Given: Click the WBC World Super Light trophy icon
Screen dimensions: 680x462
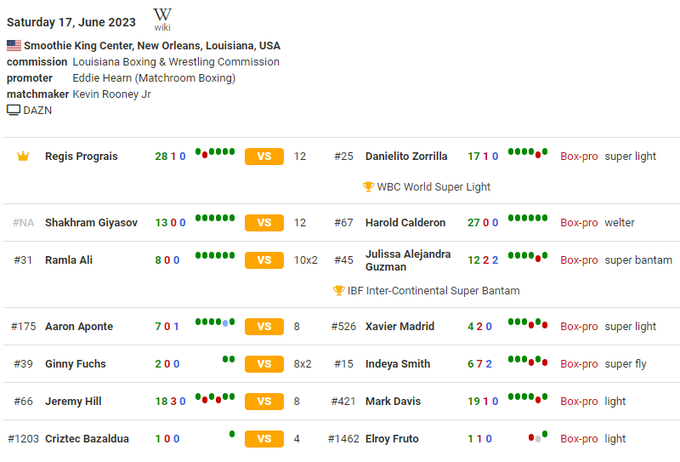Looking at the screenshot, I should point(368,186).
